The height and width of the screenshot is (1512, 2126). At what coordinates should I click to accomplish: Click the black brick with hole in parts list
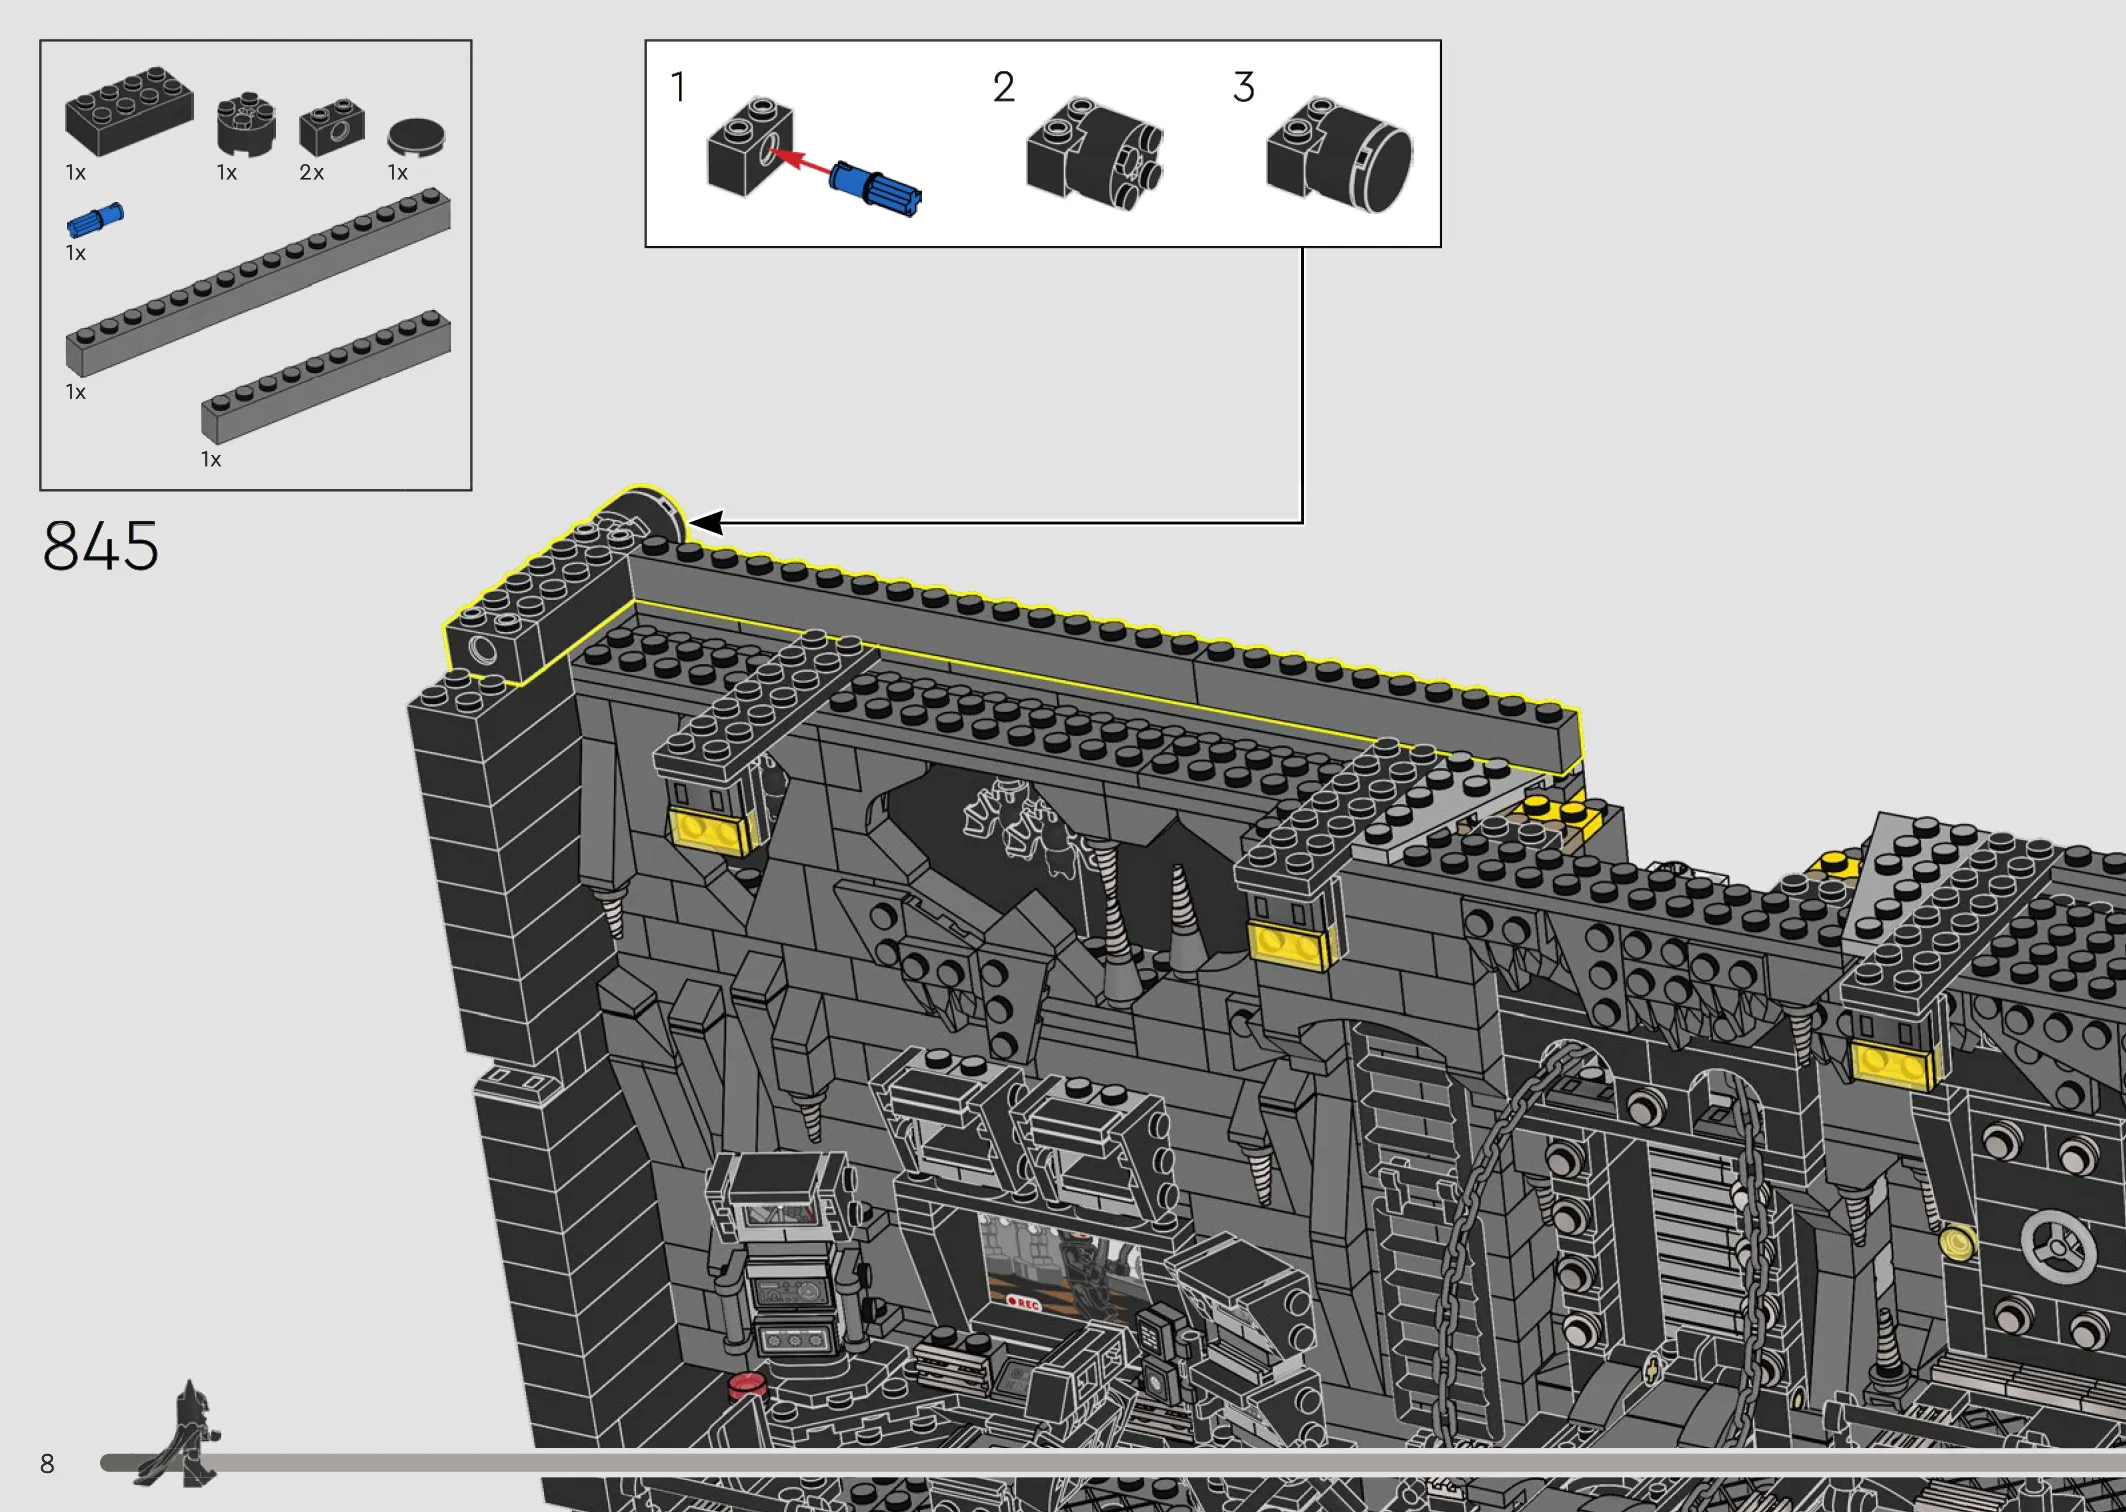click(x=332, y=127)
